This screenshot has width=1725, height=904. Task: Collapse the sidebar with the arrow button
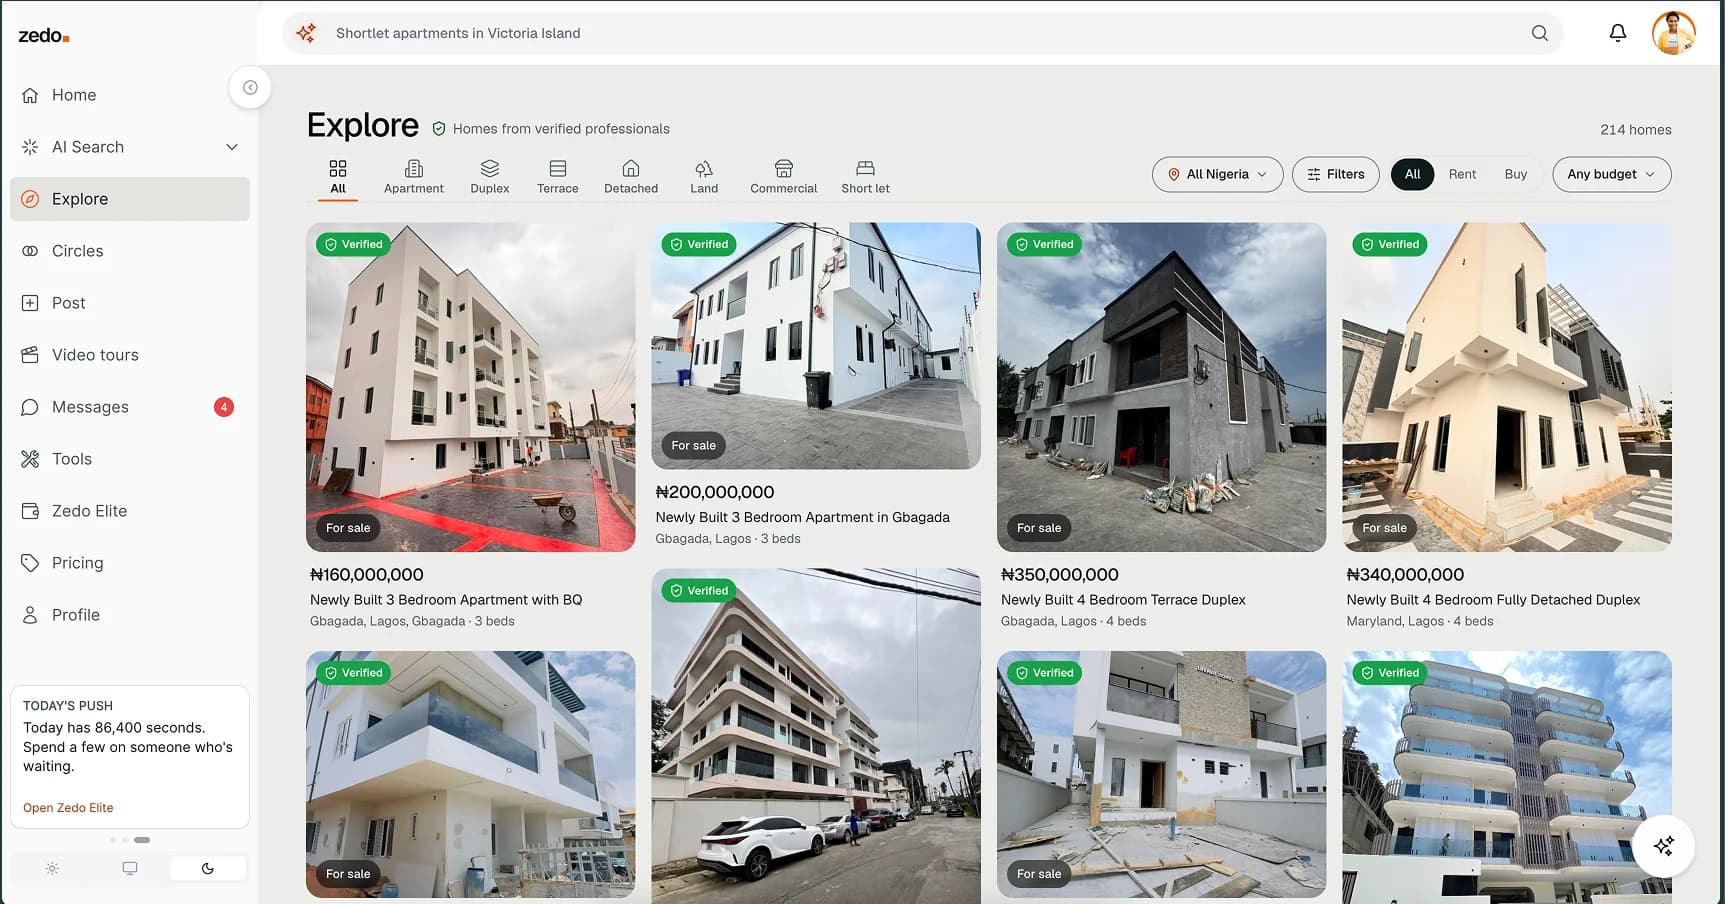click(x=250, y=87)
